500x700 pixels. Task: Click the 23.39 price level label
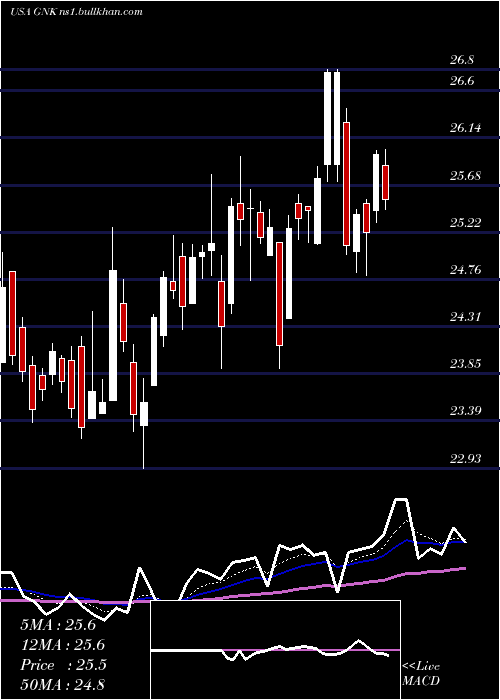tap(466, 411)
